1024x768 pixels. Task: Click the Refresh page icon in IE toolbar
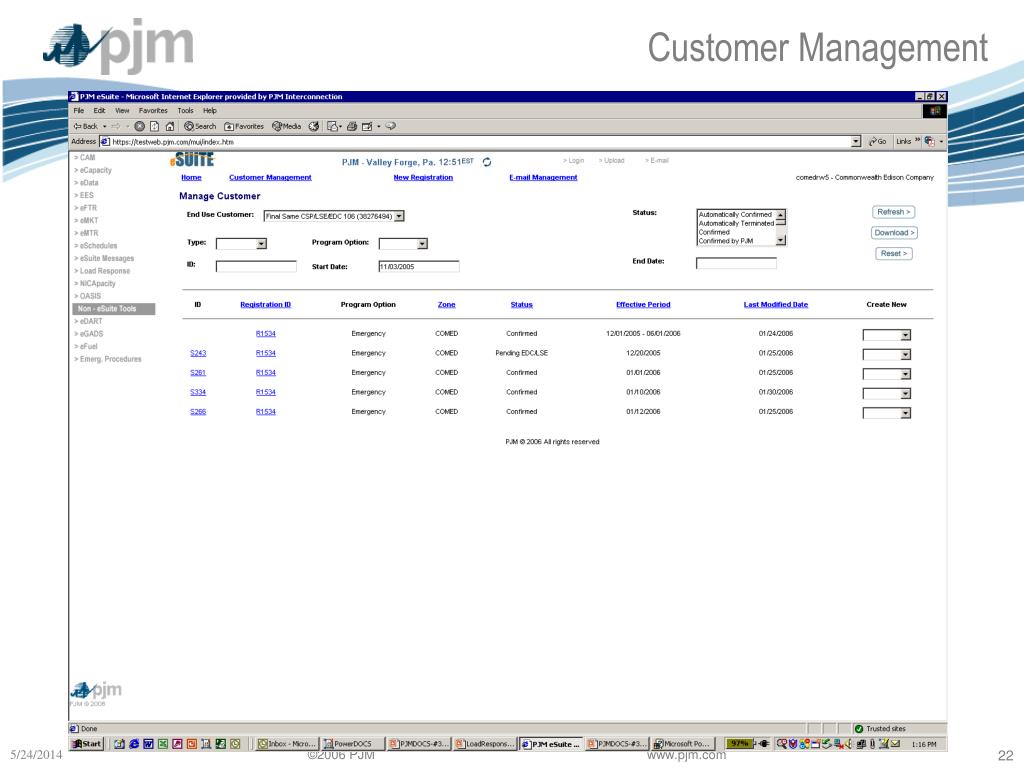pyautogui.click(x=155, y=126)
